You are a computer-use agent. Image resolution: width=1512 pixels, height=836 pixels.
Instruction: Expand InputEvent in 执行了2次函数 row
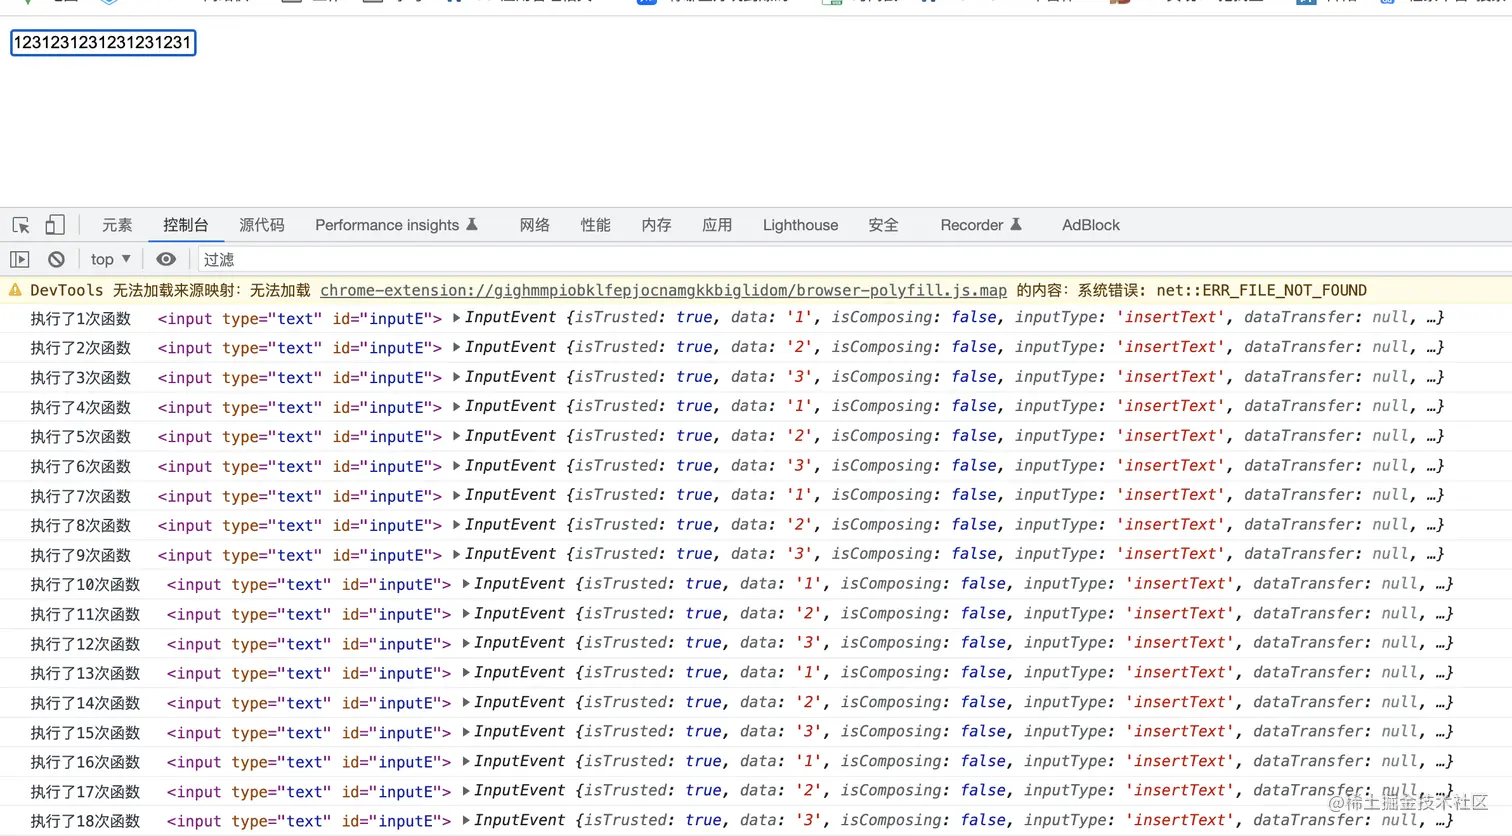(x=457, y=347)
